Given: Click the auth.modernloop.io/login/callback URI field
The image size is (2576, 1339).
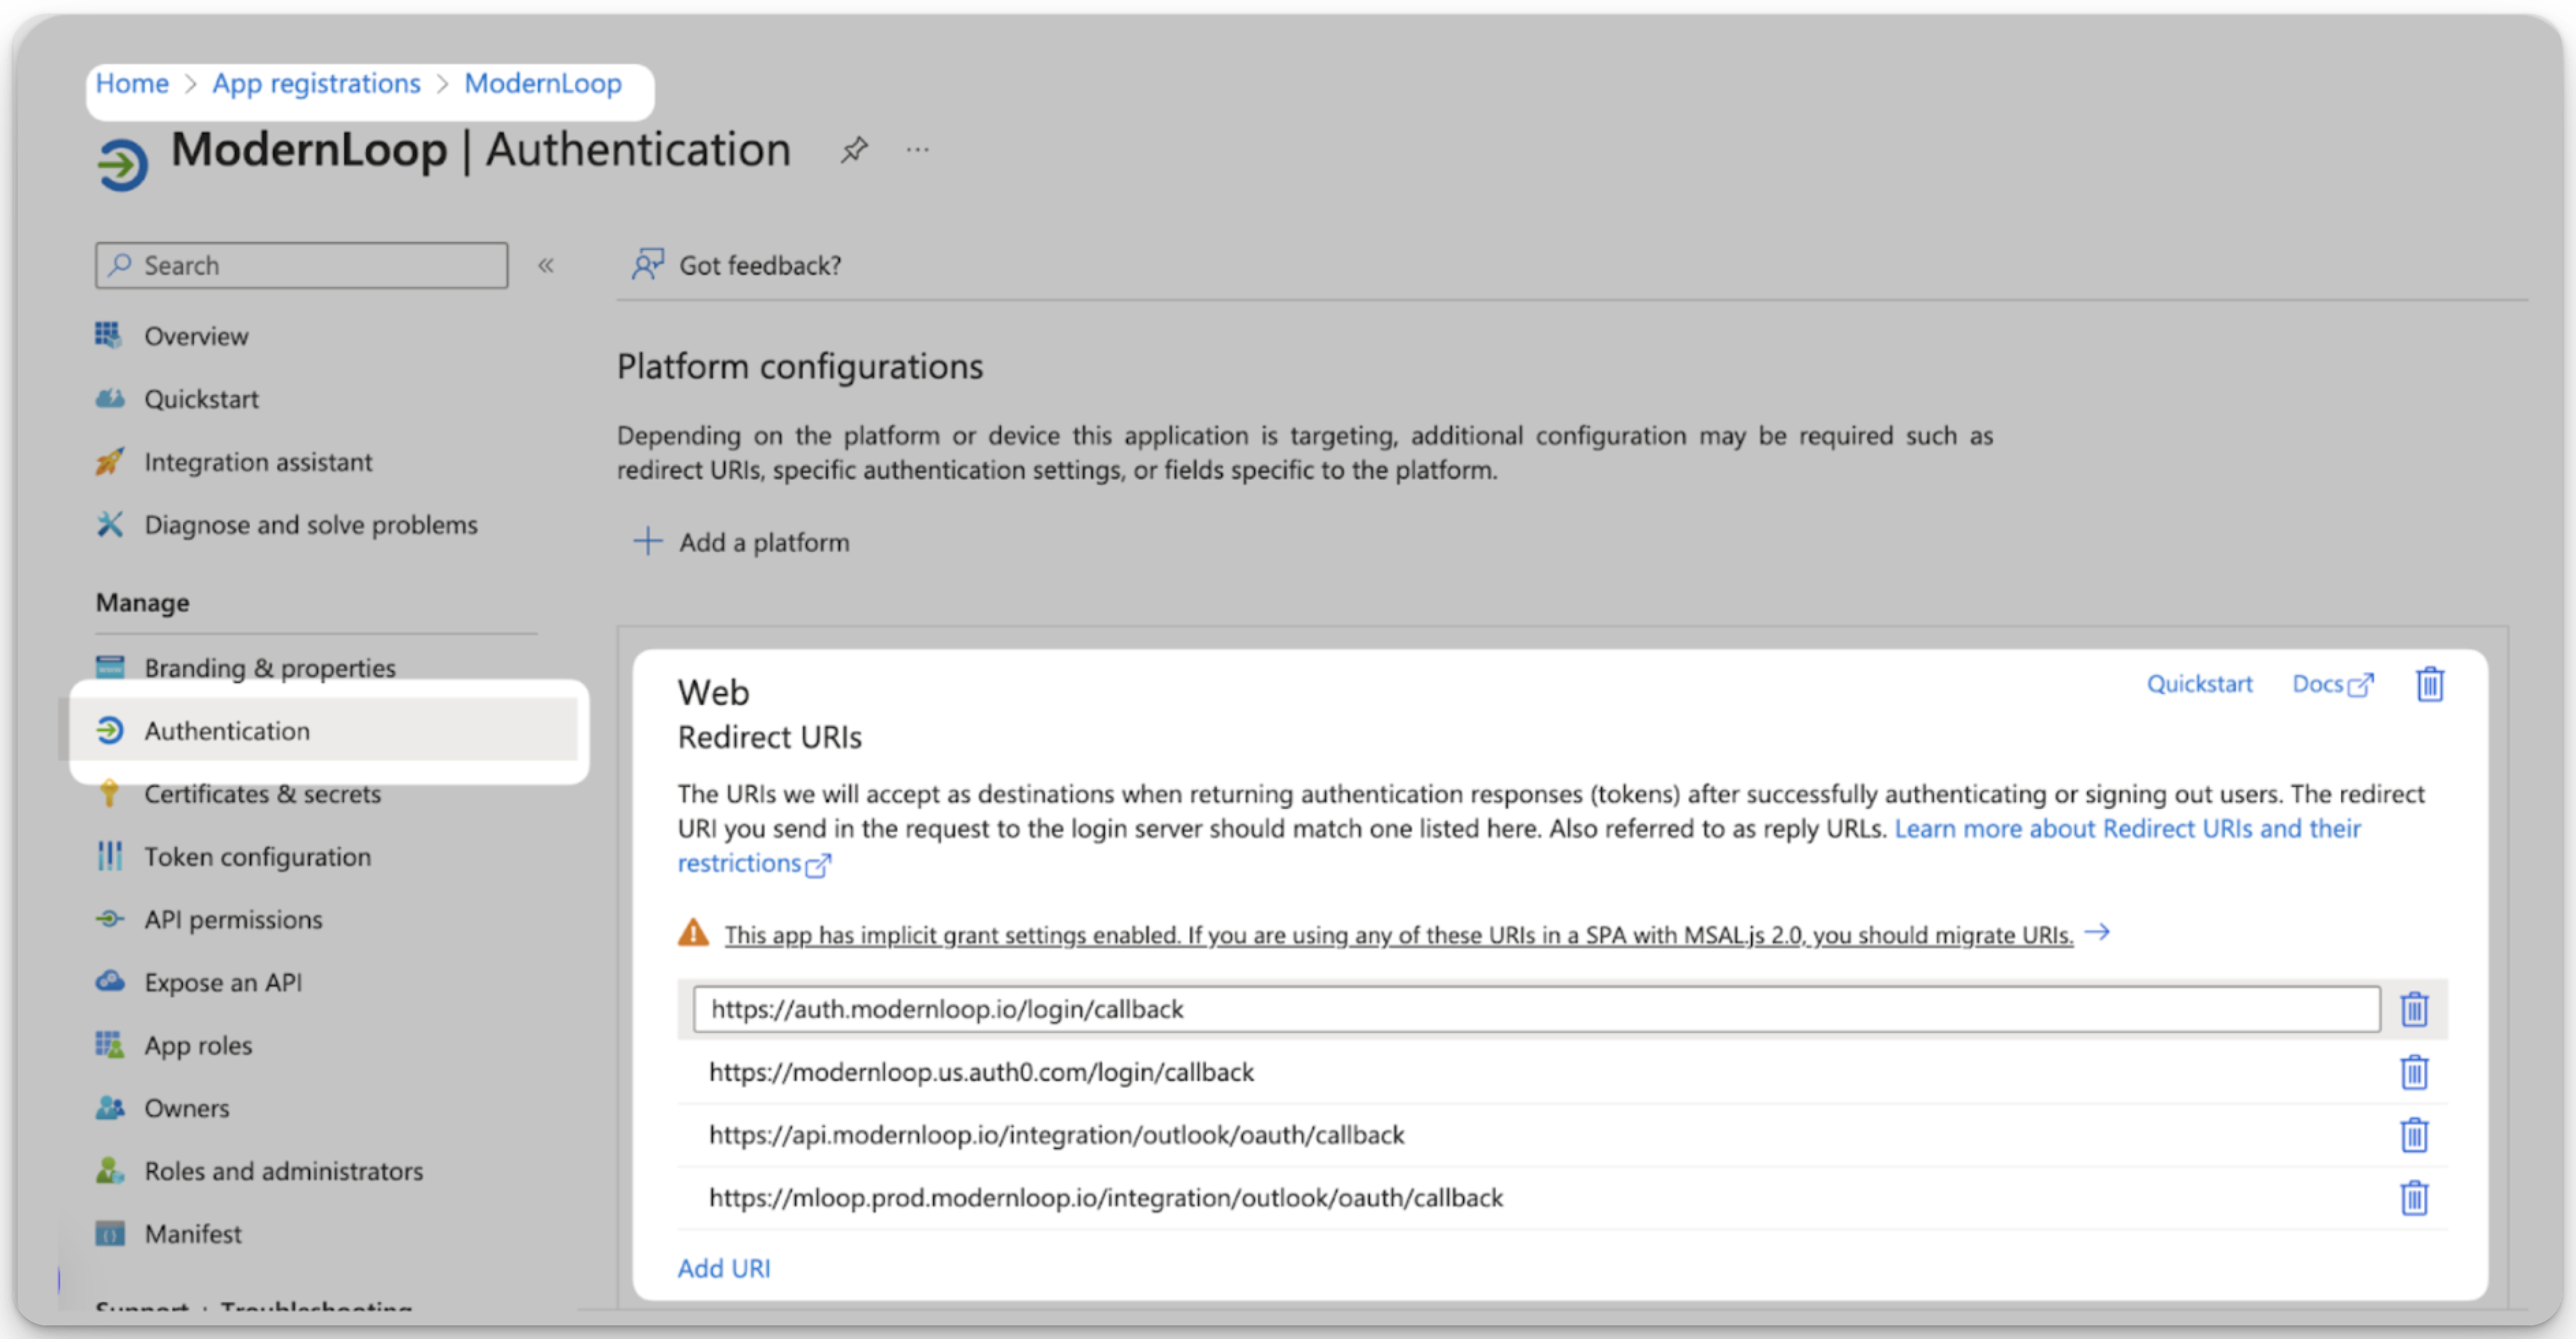Looking at the screenshot, I should pos(1536,1009).
